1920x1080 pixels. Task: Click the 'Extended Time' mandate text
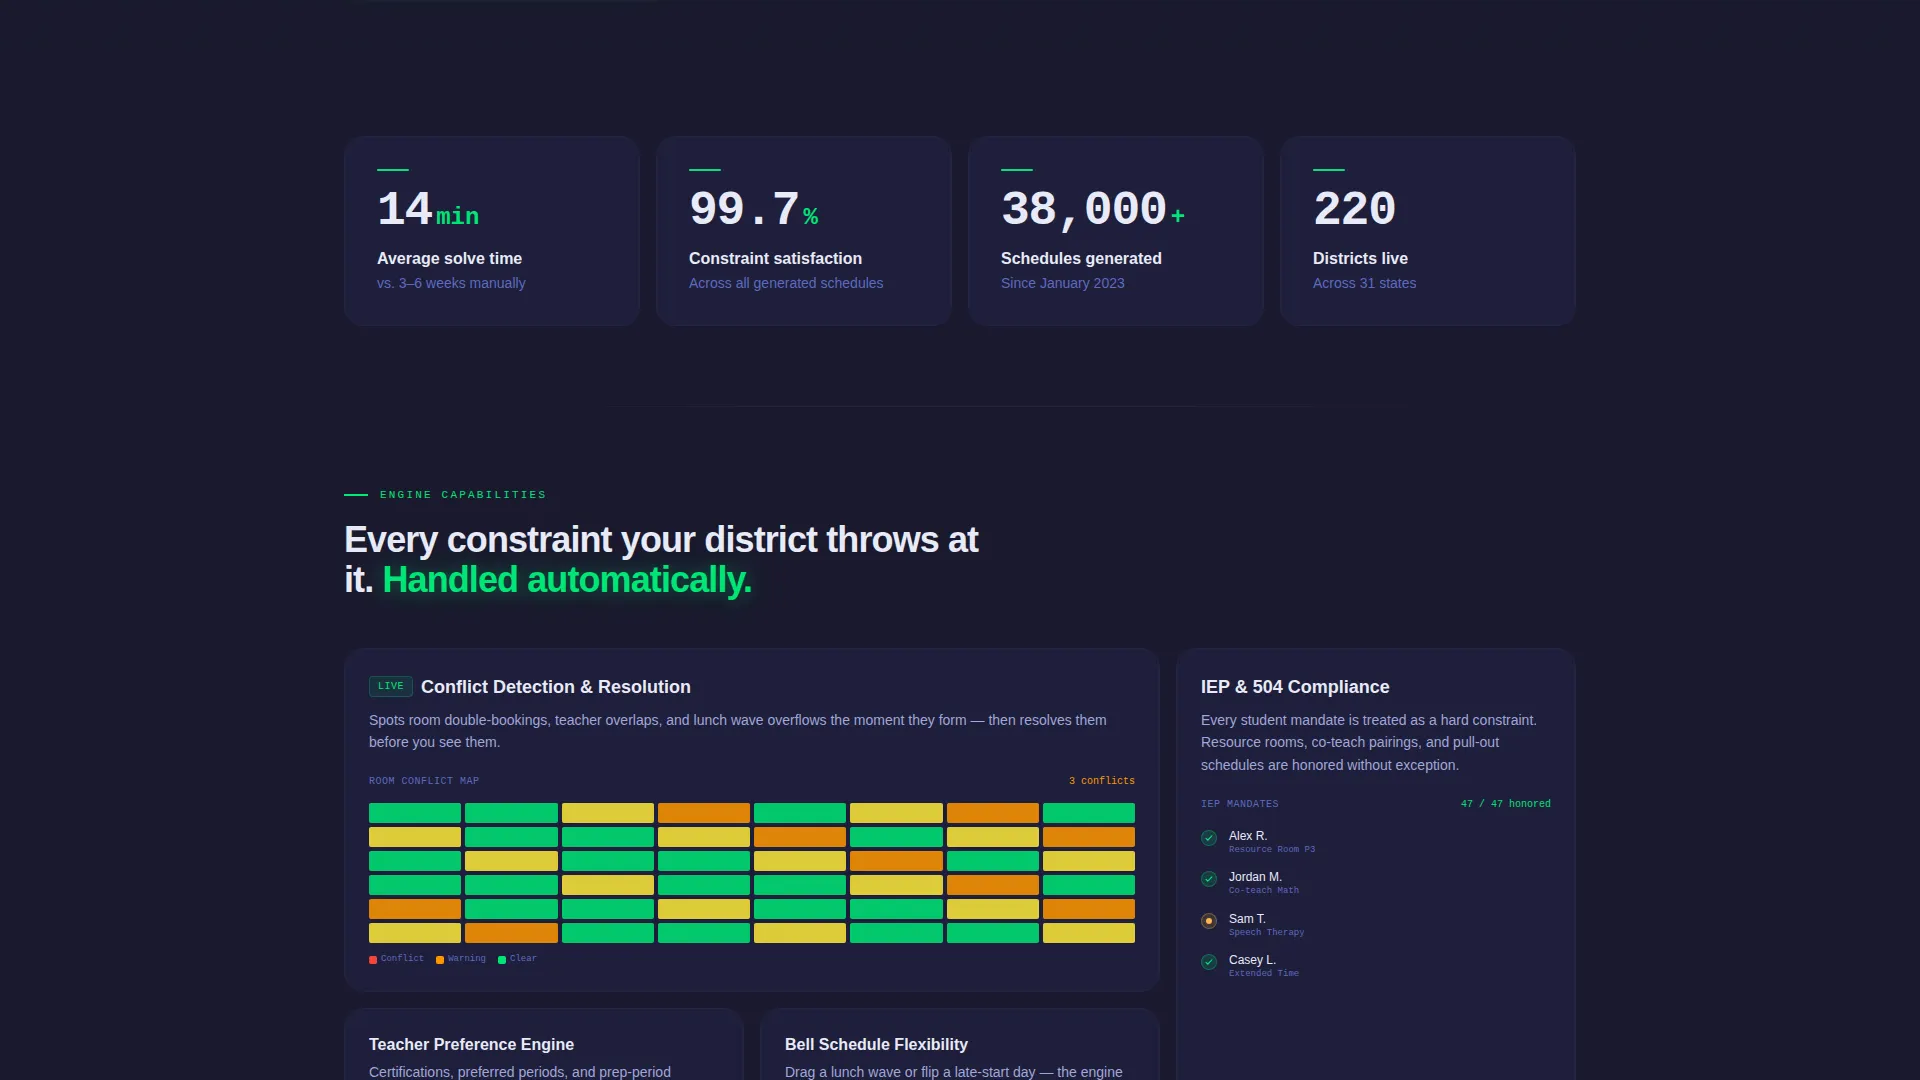tap(1264, 974)
